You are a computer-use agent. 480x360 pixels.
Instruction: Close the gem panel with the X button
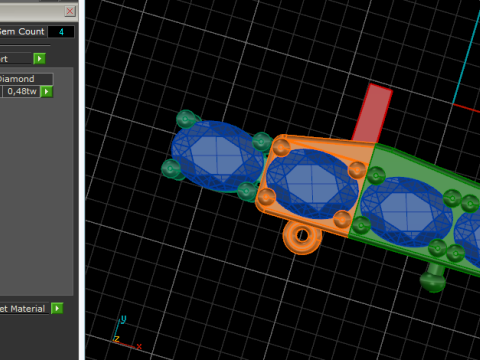(x=70, y=11)
